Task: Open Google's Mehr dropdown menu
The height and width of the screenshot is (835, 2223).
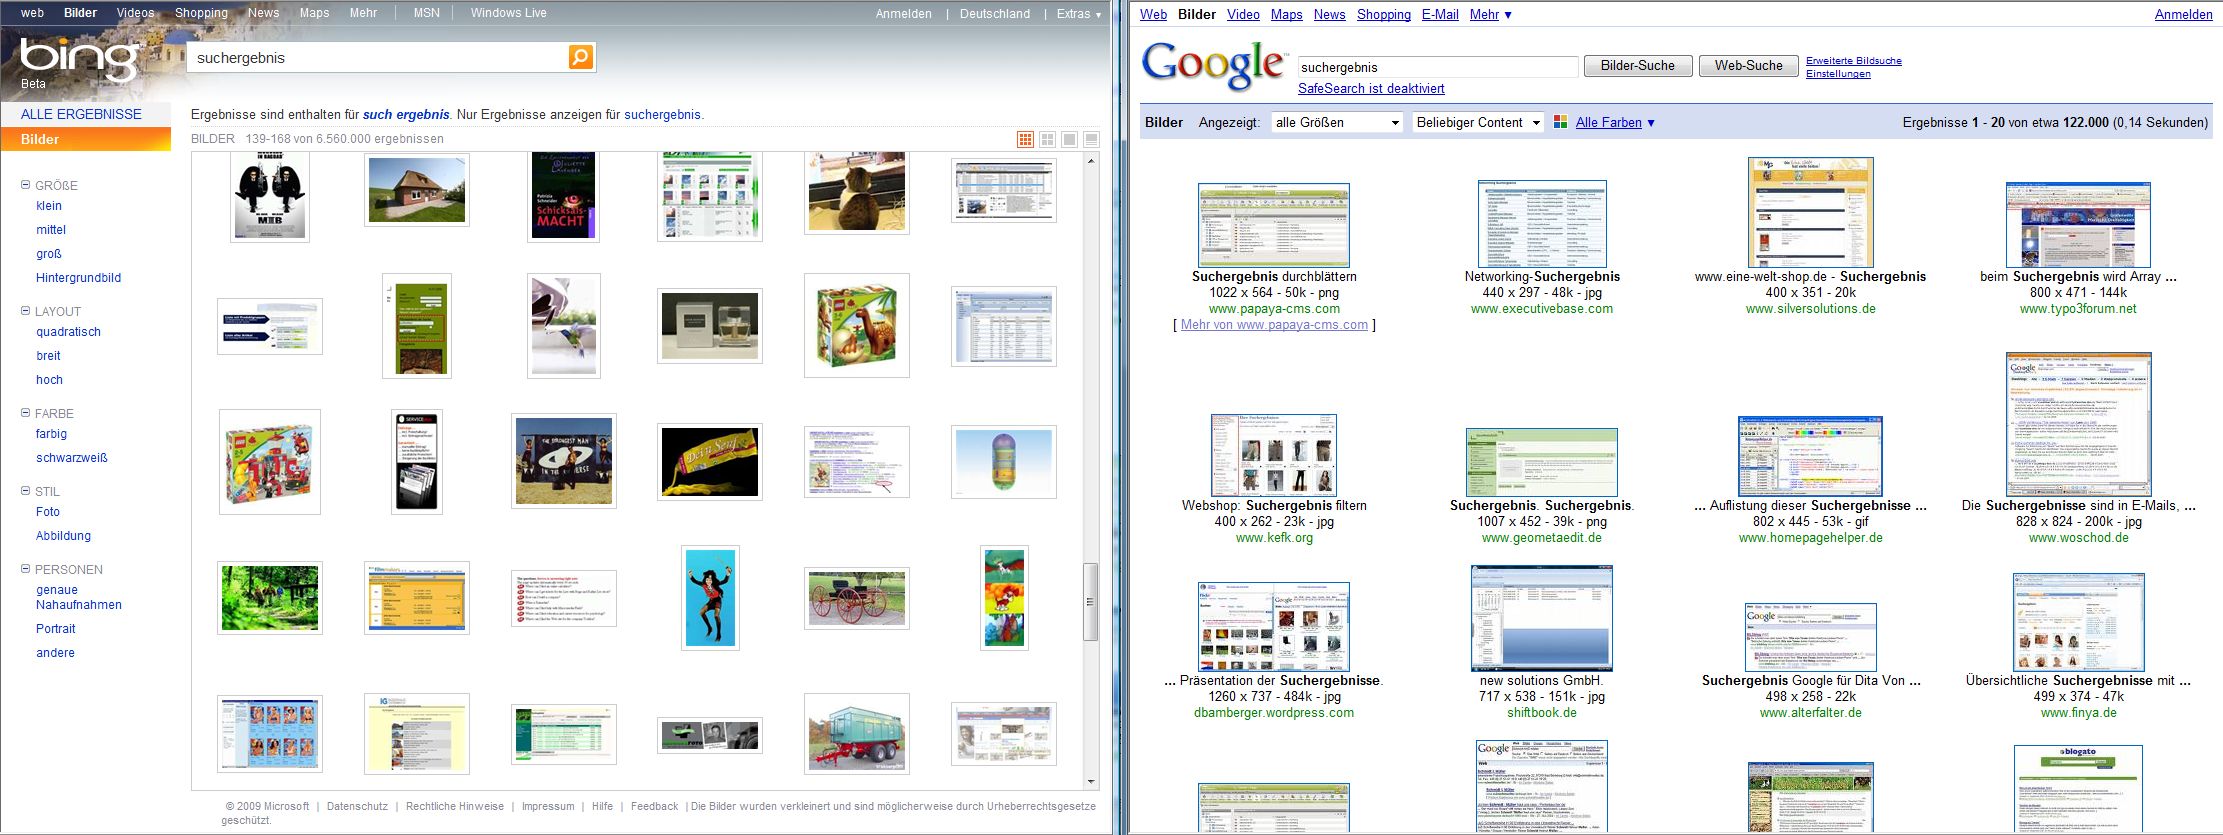Action: click(x=1490, y=14)
